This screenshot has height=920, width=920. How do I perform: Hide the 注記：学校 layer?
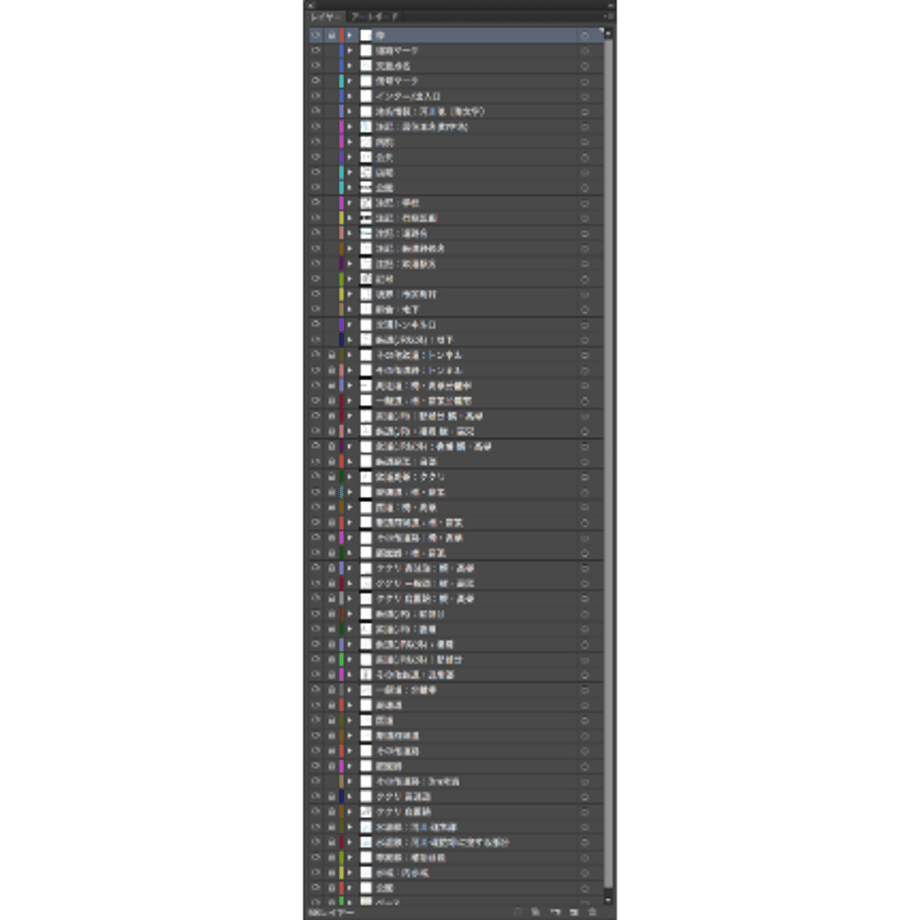click(x=316, y=203)
